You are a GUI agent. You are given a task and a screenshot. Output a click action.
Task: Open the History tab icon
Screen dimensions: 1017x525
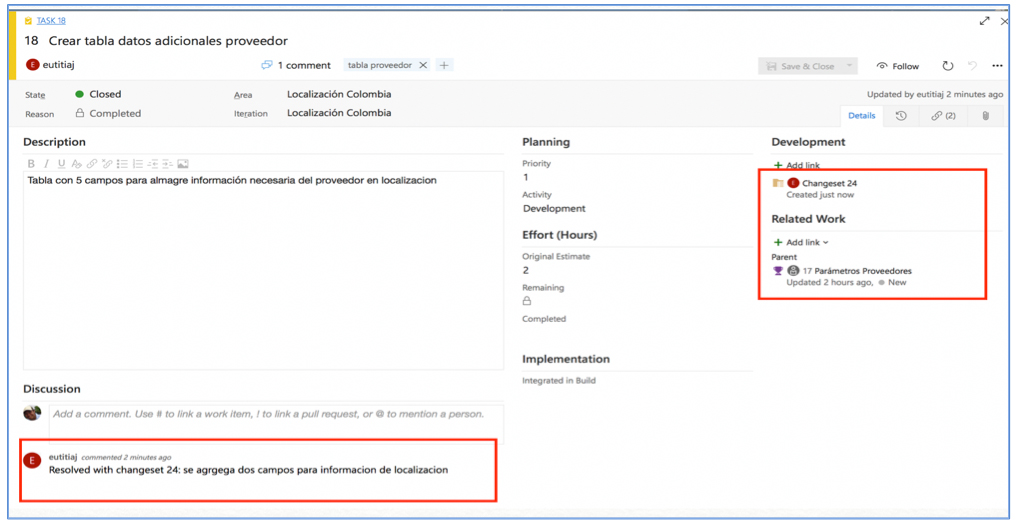[x=901, y=116]
